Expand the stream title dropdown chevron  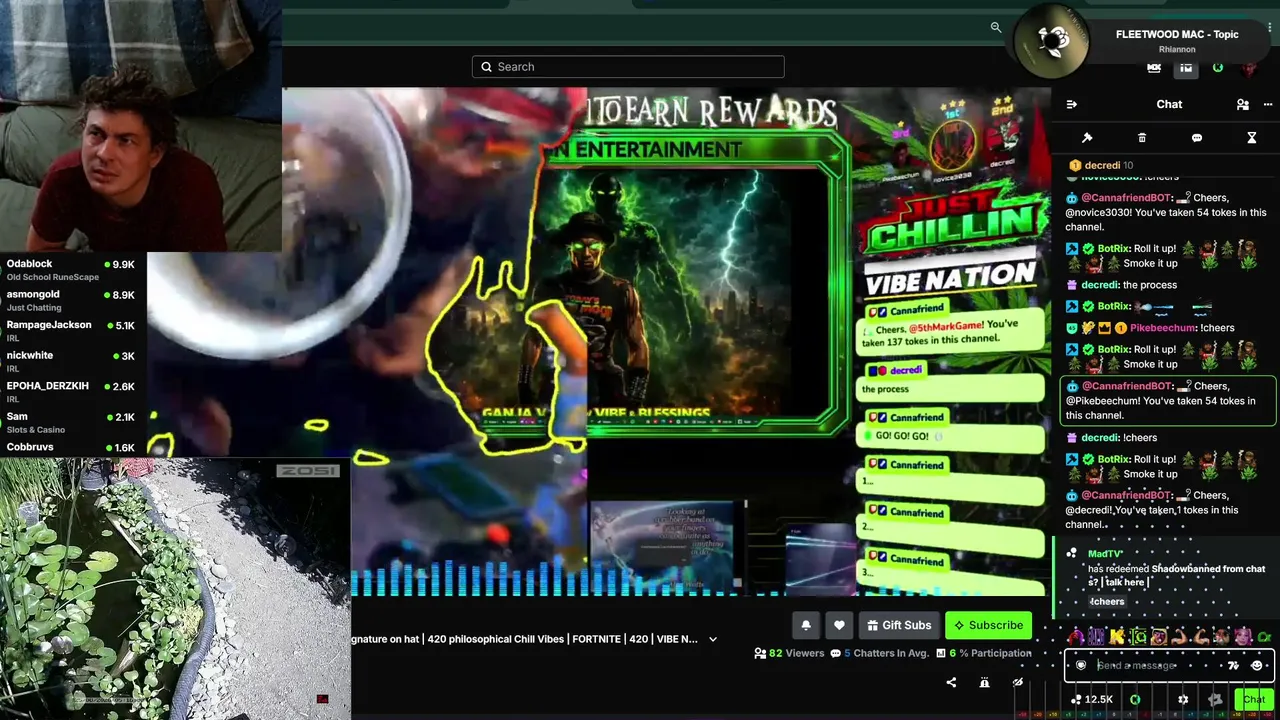tap(713, 639)
